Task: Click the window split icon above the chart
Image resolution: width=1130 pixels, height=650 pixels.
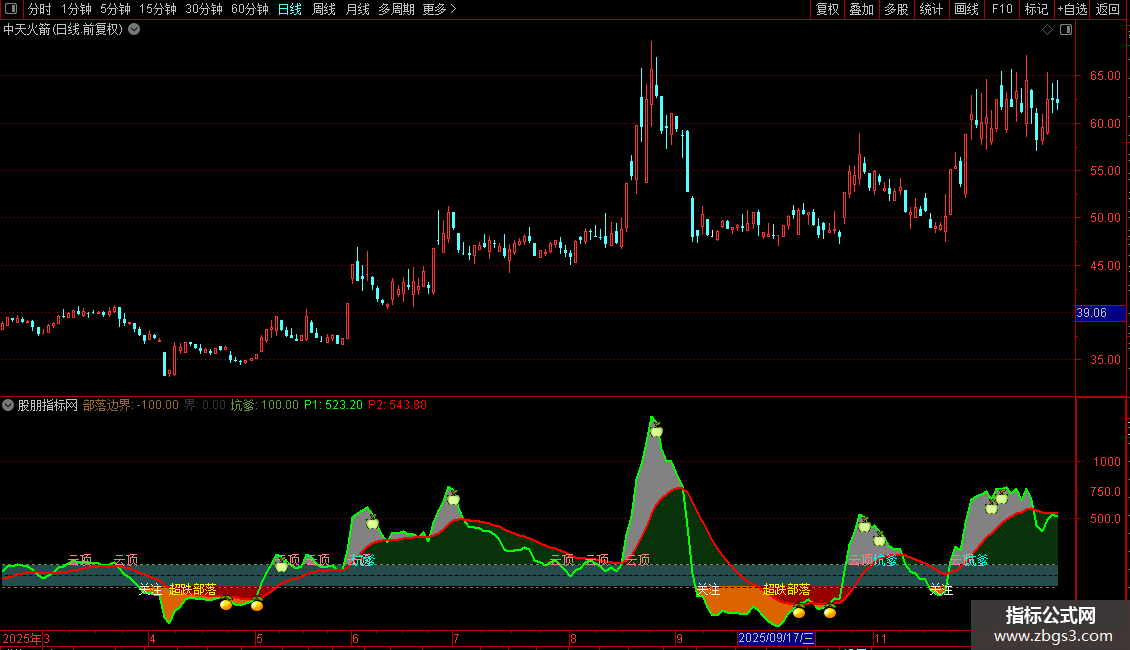Action: pos(1066,30)
